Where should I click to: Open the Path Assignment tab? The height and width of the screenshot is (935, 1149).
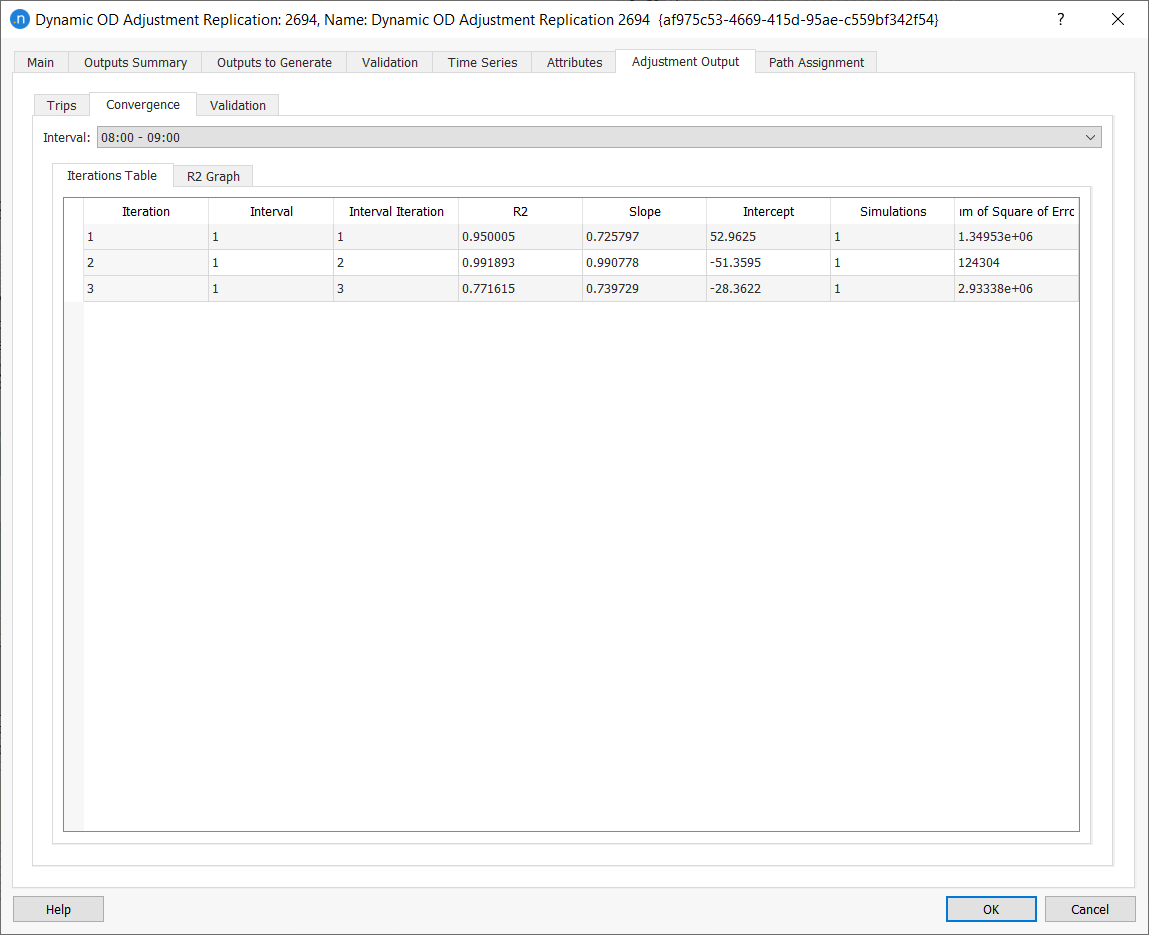pos(816,62)
